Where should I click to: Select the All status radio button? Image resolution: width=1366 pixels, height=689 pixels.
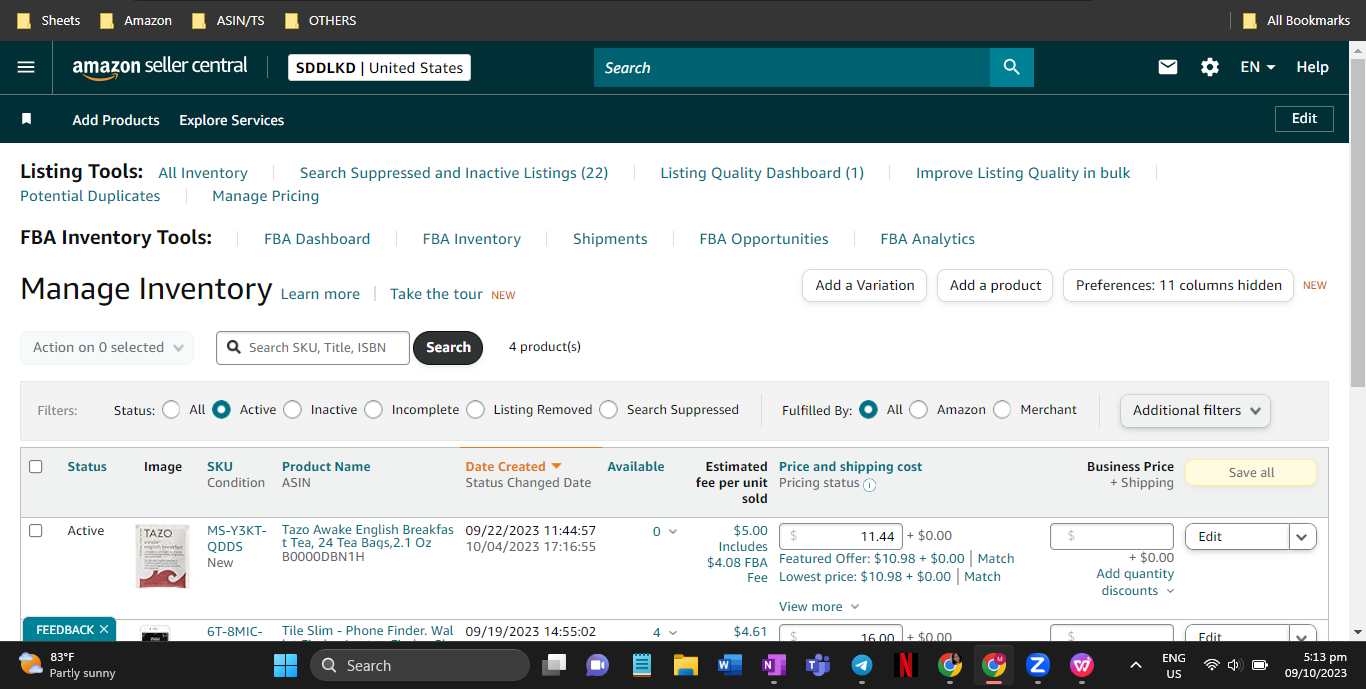pos(171,409)
